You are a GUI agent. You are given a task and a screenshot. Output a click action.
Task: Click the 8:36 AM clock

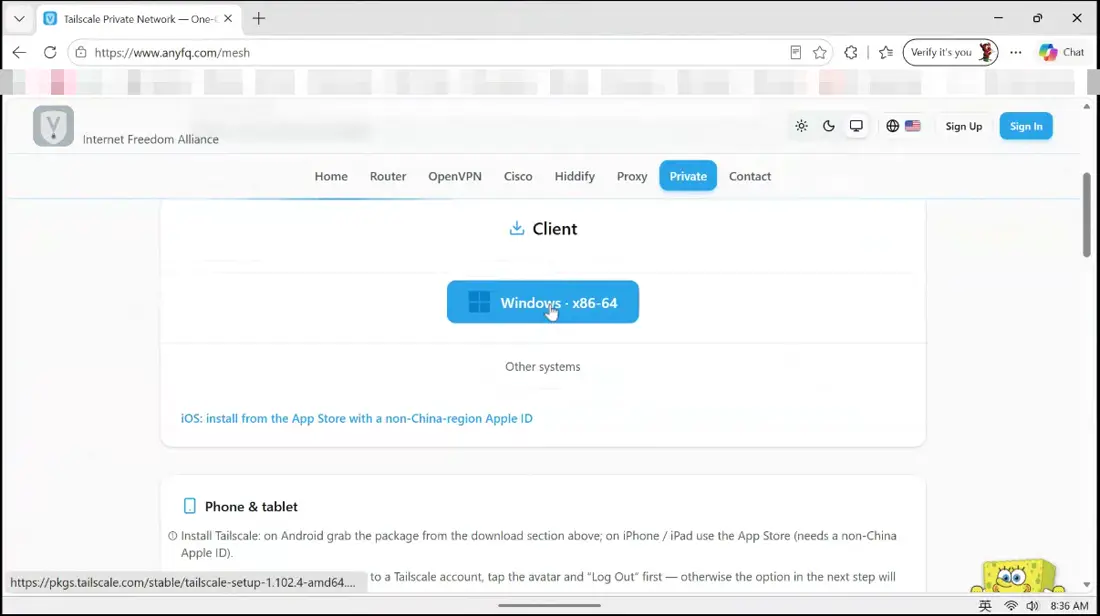click(x=1069, y=605)
